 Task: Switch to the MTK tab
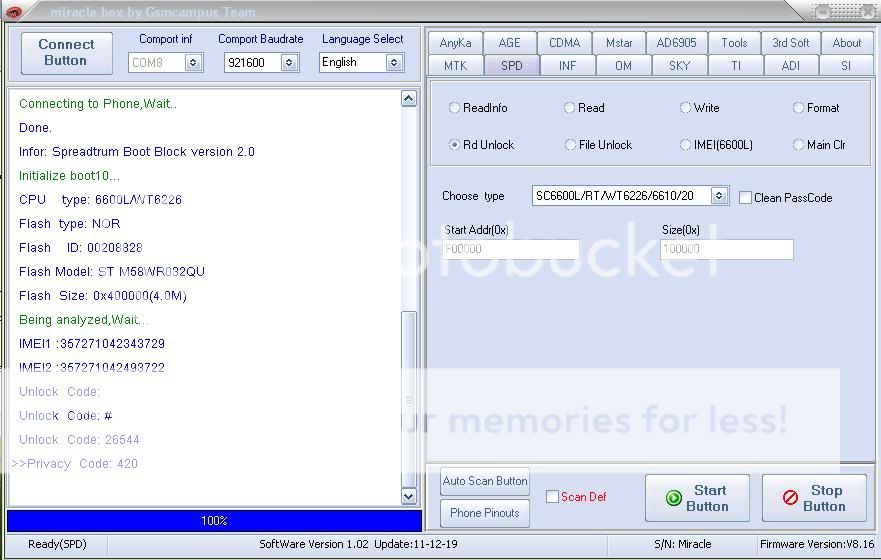pyautogui.click(x=455, y=66)
